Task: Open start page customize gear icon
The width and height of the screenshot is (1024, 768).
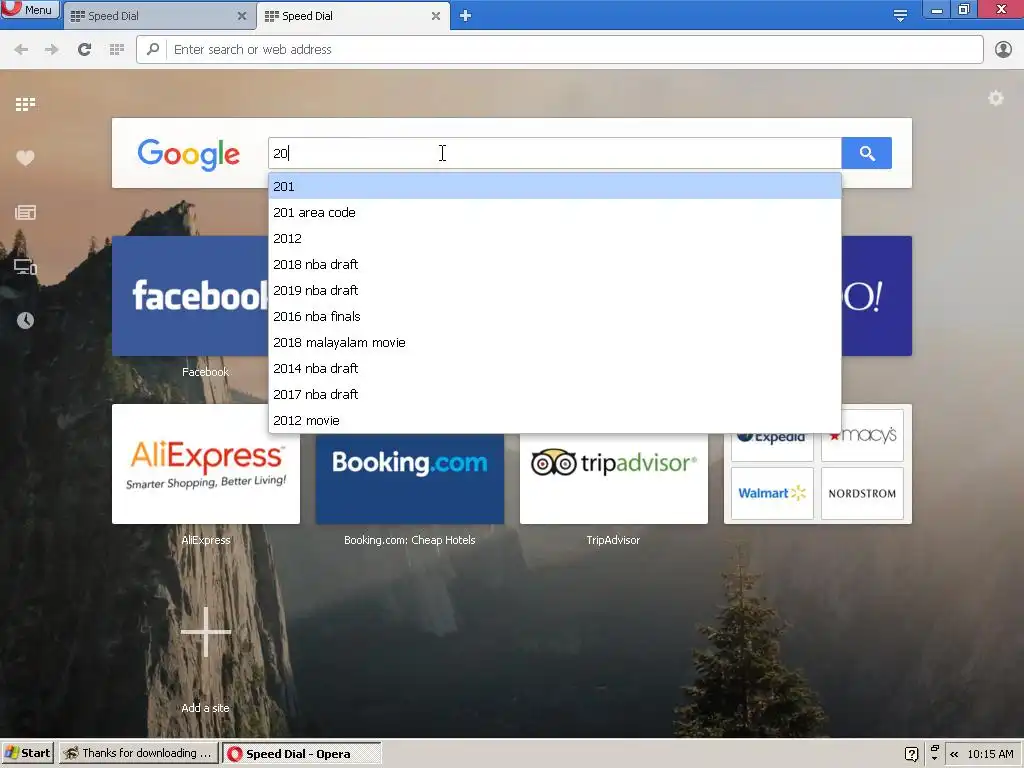Action: tap(995, 99)
